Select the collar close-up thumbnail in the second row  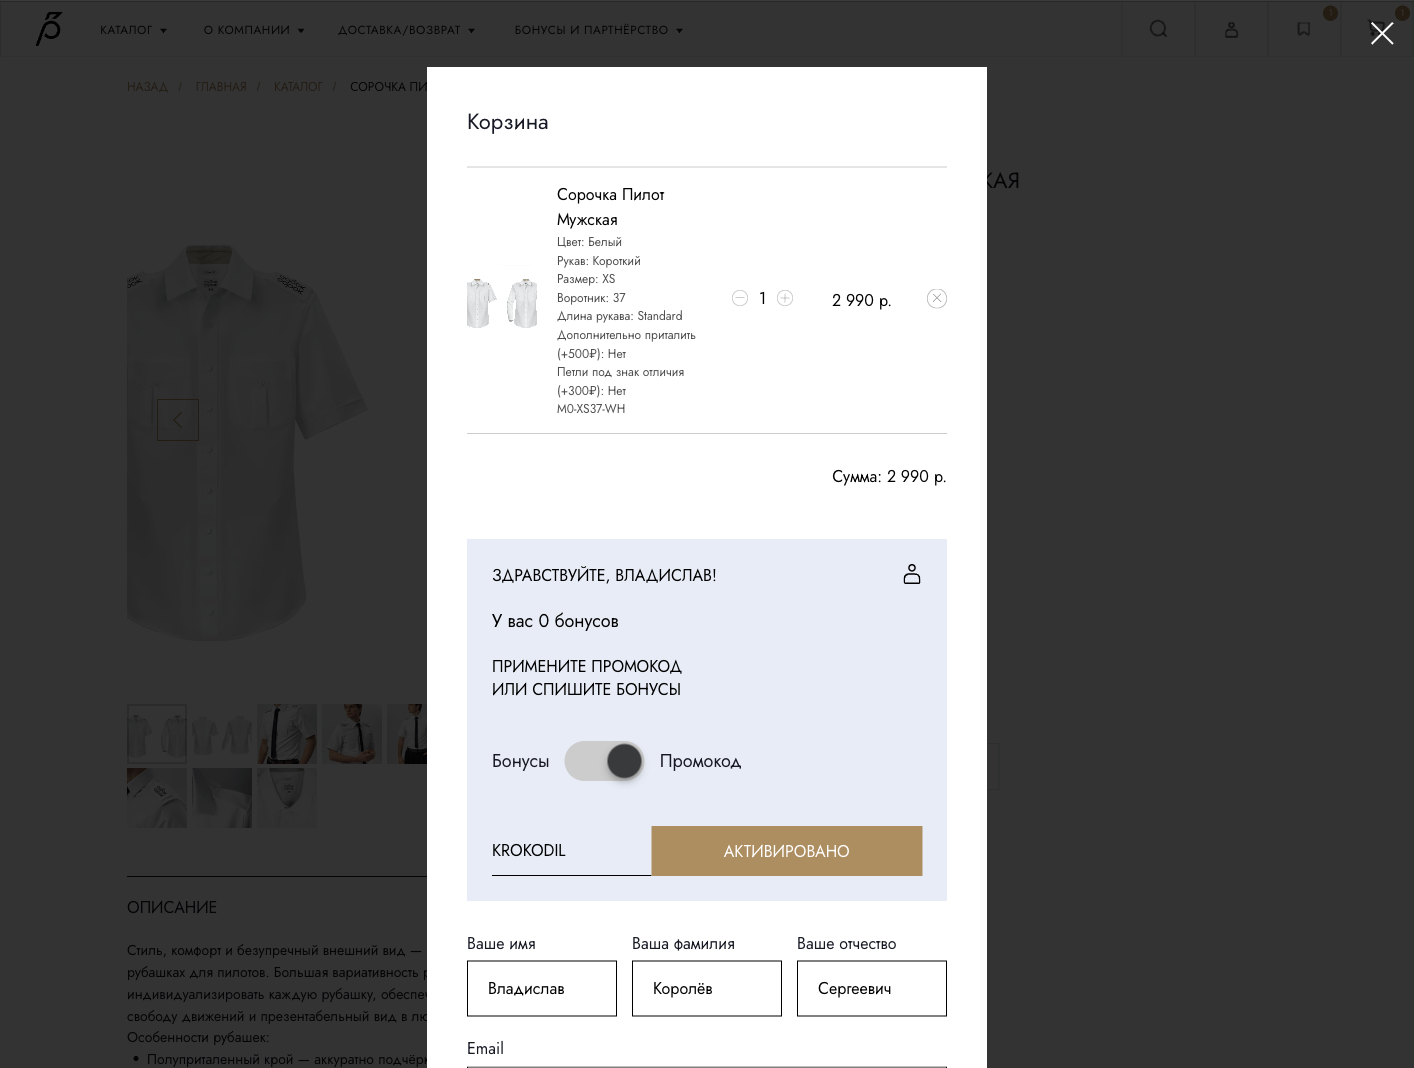pos(222,798)
